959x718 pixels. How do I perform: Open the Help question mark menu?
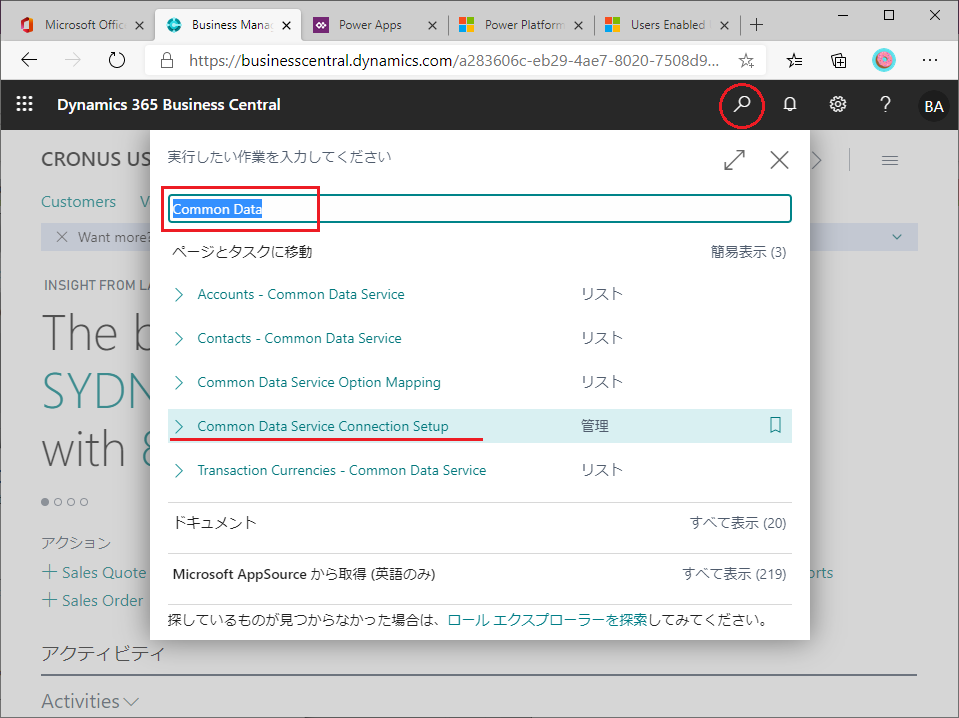[x=885, y=105]
